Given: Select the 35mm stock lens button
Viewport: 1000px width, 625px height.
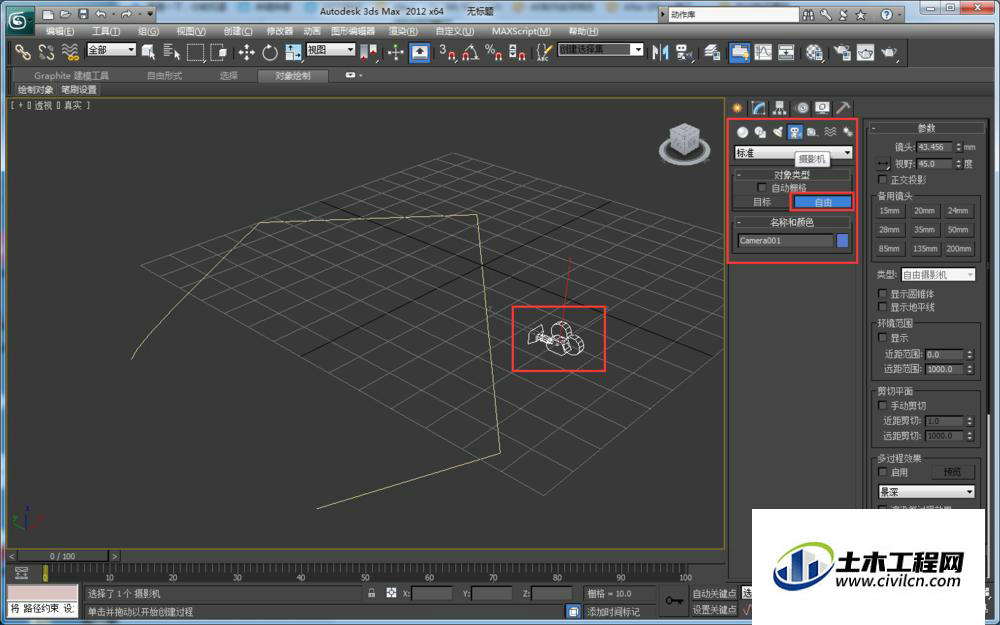Looking at the screenshot, I should point(923,230).
